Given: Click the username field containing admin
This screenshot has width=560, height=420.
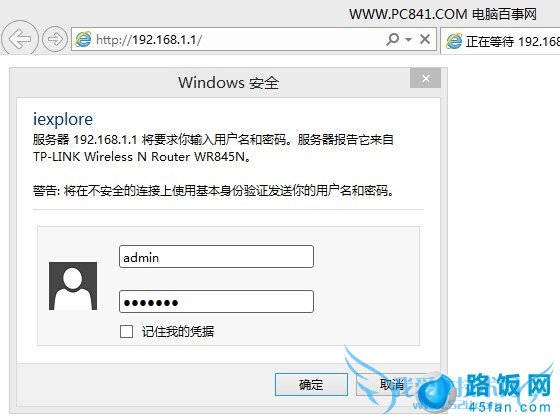Looking at the screenshot, I should 216,256.
